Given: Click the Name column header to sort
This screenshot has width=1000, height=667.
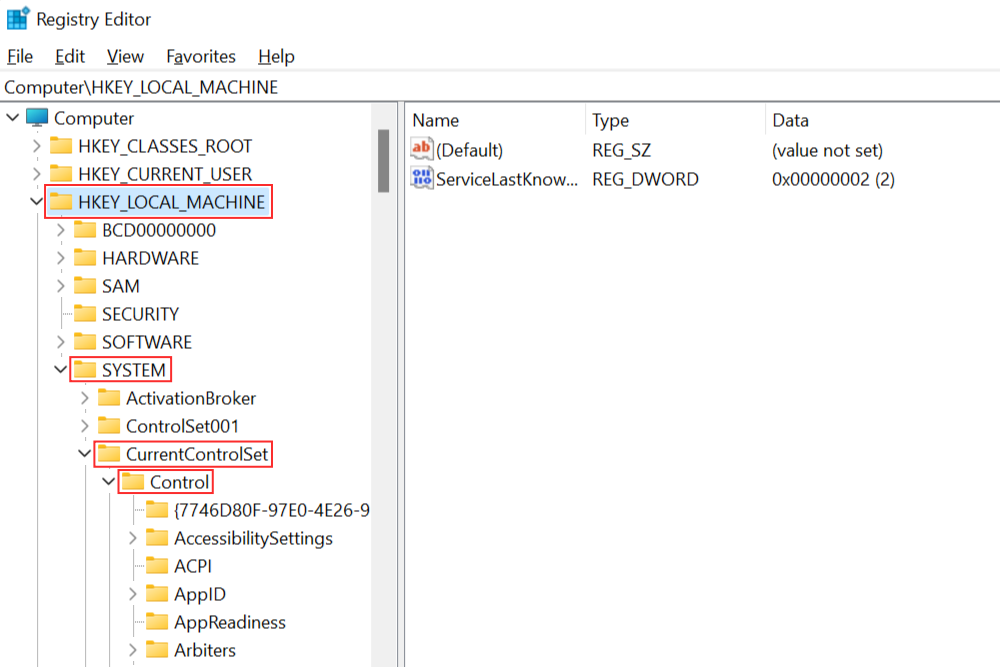Looking at the screenshot, I should (435, 120).
